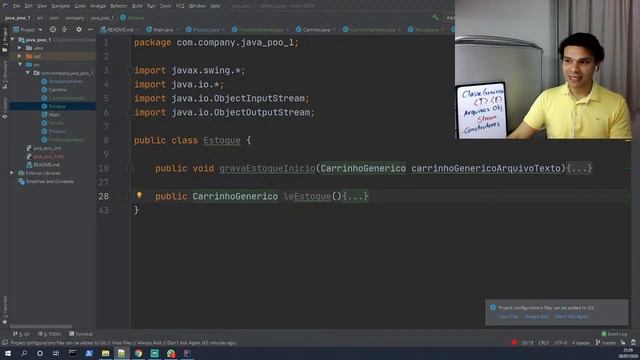Click View Files link in notification
The height and width of the screenshot is (360, 640).
pyautogui.click(x=508, y=316)
